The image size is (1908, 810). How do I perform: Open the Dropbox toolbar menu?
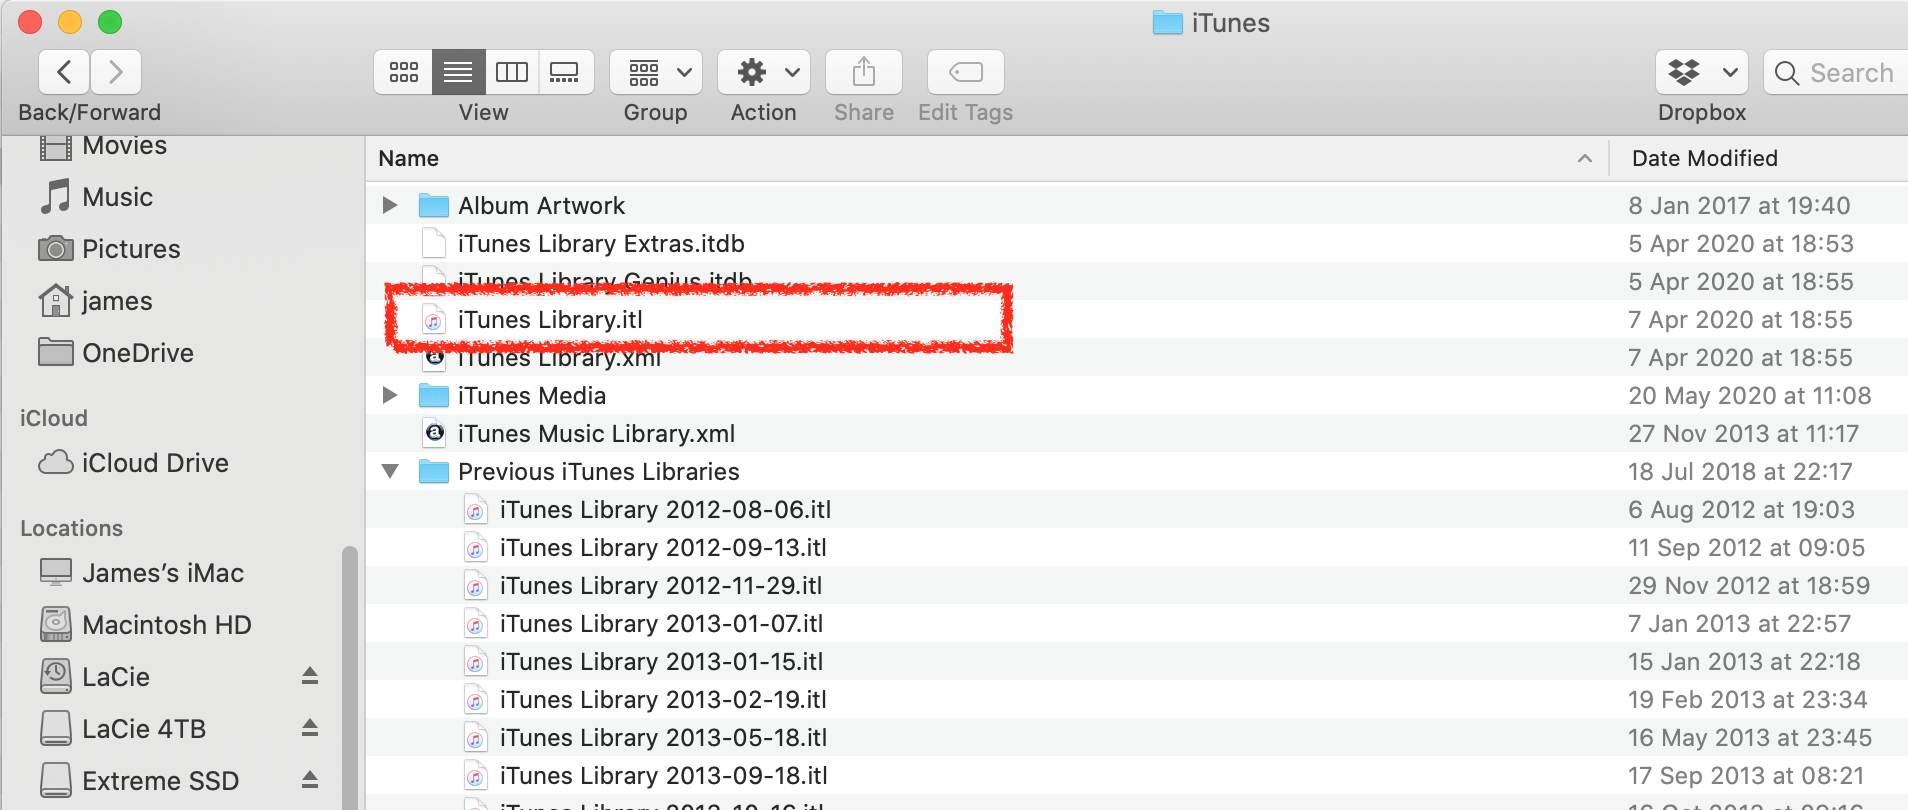point(1702,72)
